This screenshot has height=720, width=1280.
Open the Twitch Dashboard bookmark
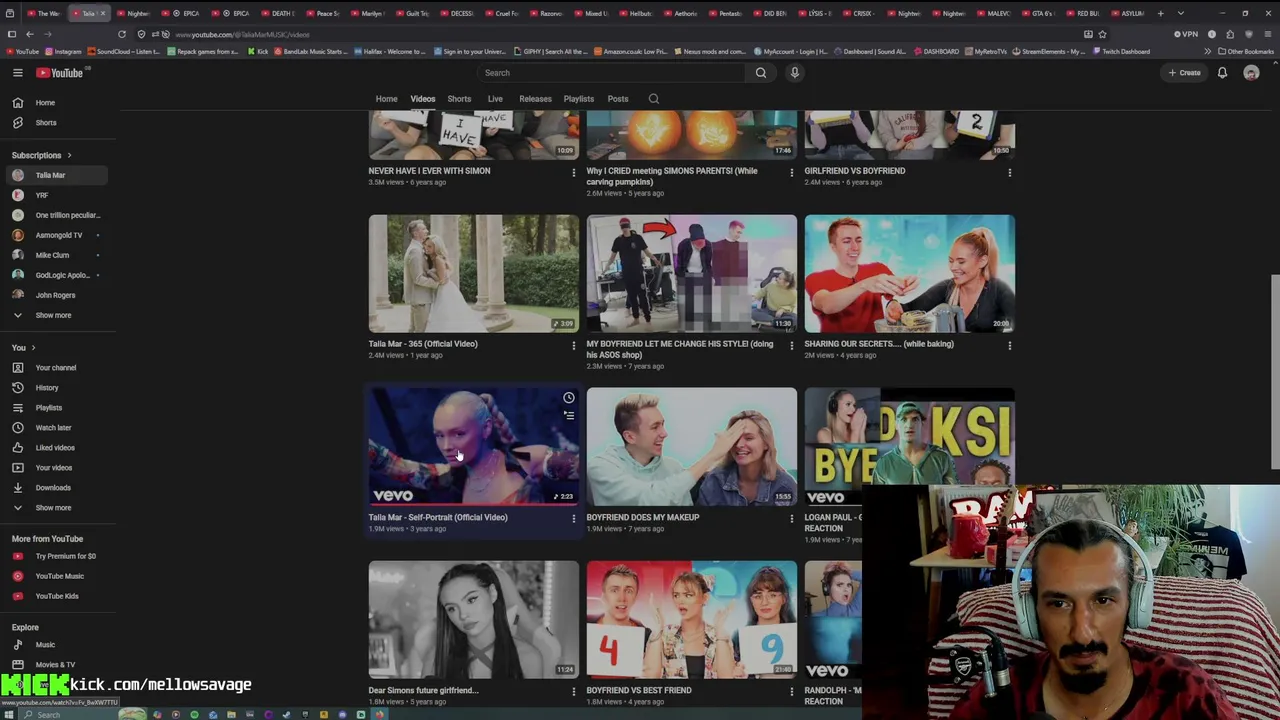(1122, 51)
